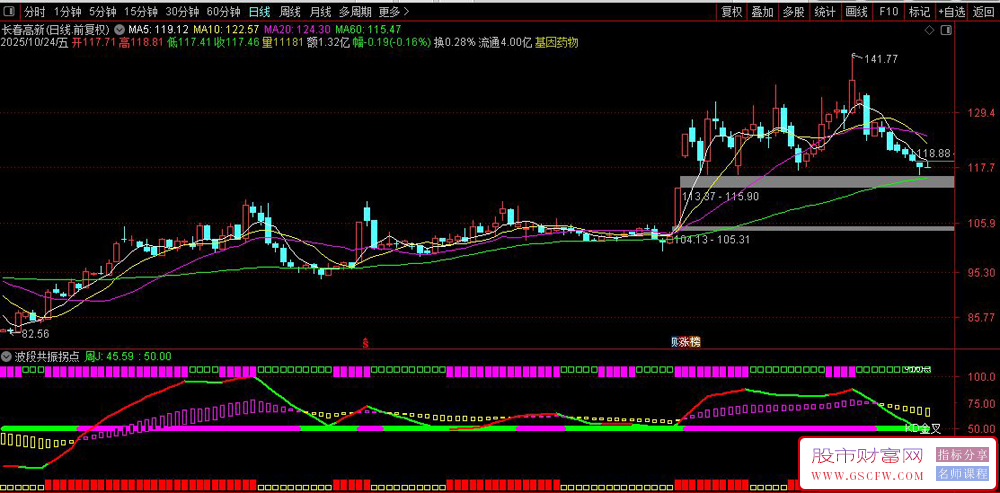The width and height of the screenshot is (1000, 493).
Task: Activate the 画线 drawing tools
Action: pos(856,12)
